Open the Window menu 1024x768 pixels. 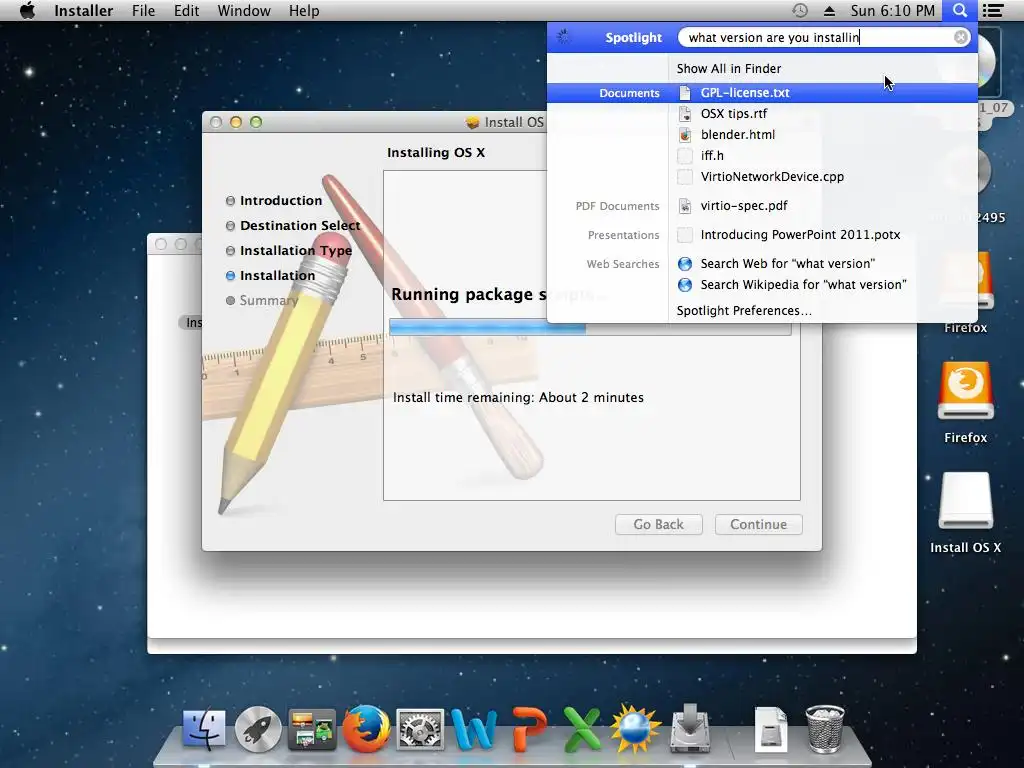[244, 10]
